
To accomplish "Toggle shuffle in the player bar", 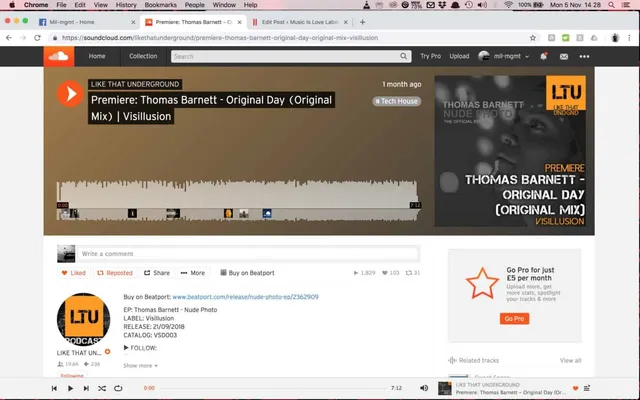I will tap(102, 388).
